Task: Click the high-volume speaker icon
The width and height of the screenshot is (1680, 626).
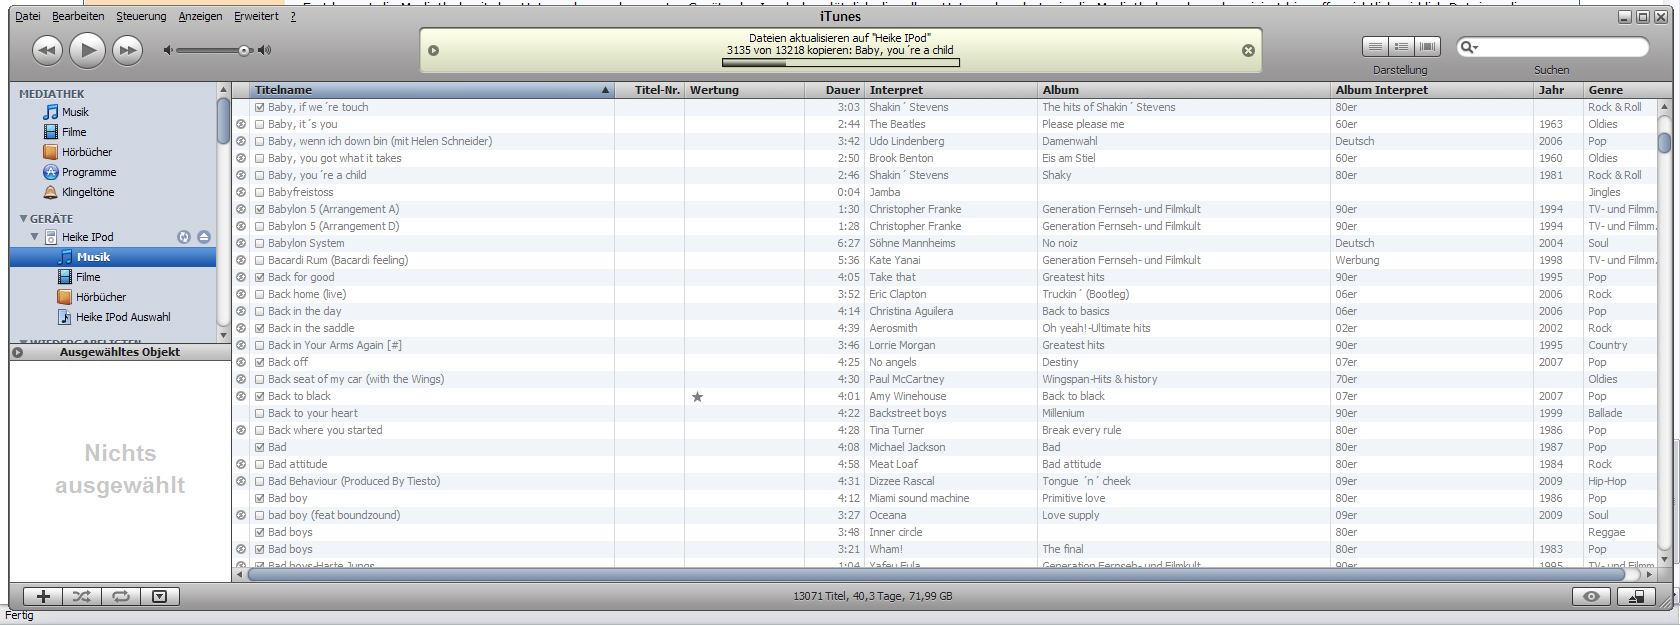Action: (264, 50)
